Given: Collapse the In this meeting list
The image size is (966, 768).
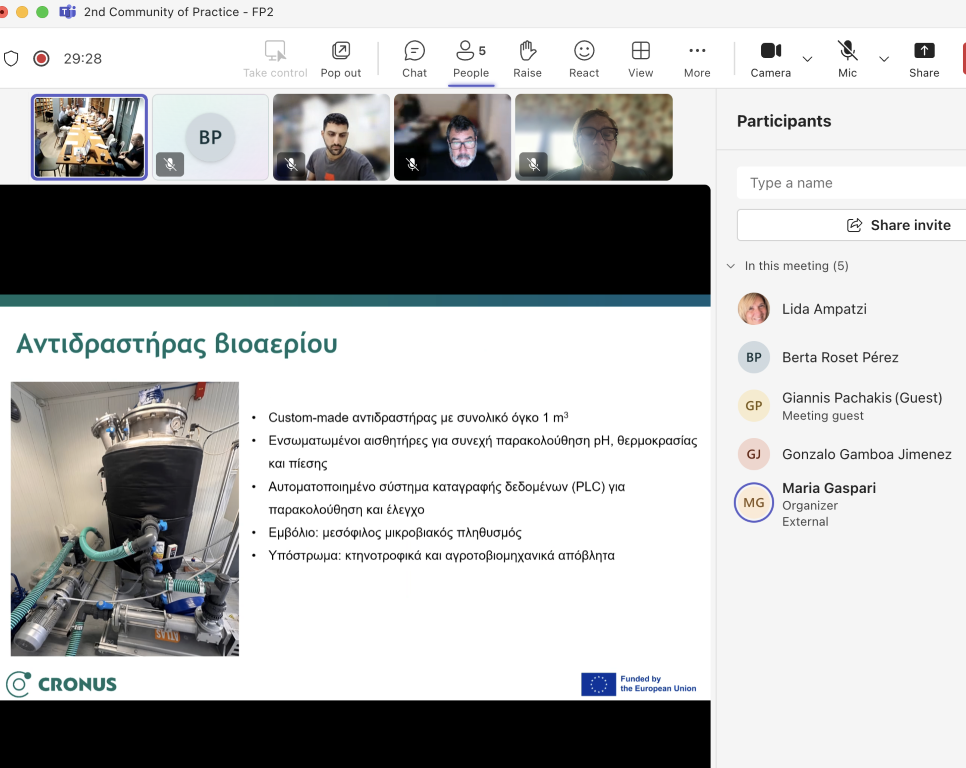Looking at the screenshot, I should [x=731, y=266].
